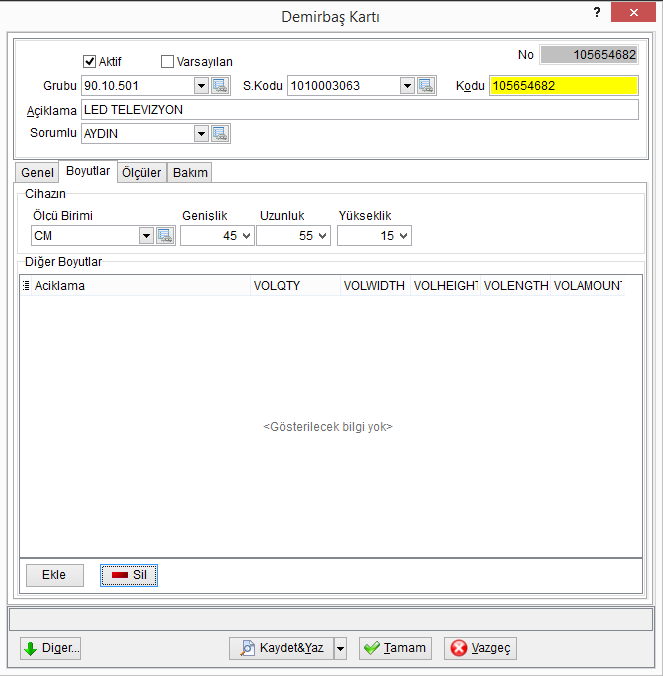663x676 pixels.
Task: Expand the Ölcü Birimi dropdown
Action: click(x=146, y=236)
